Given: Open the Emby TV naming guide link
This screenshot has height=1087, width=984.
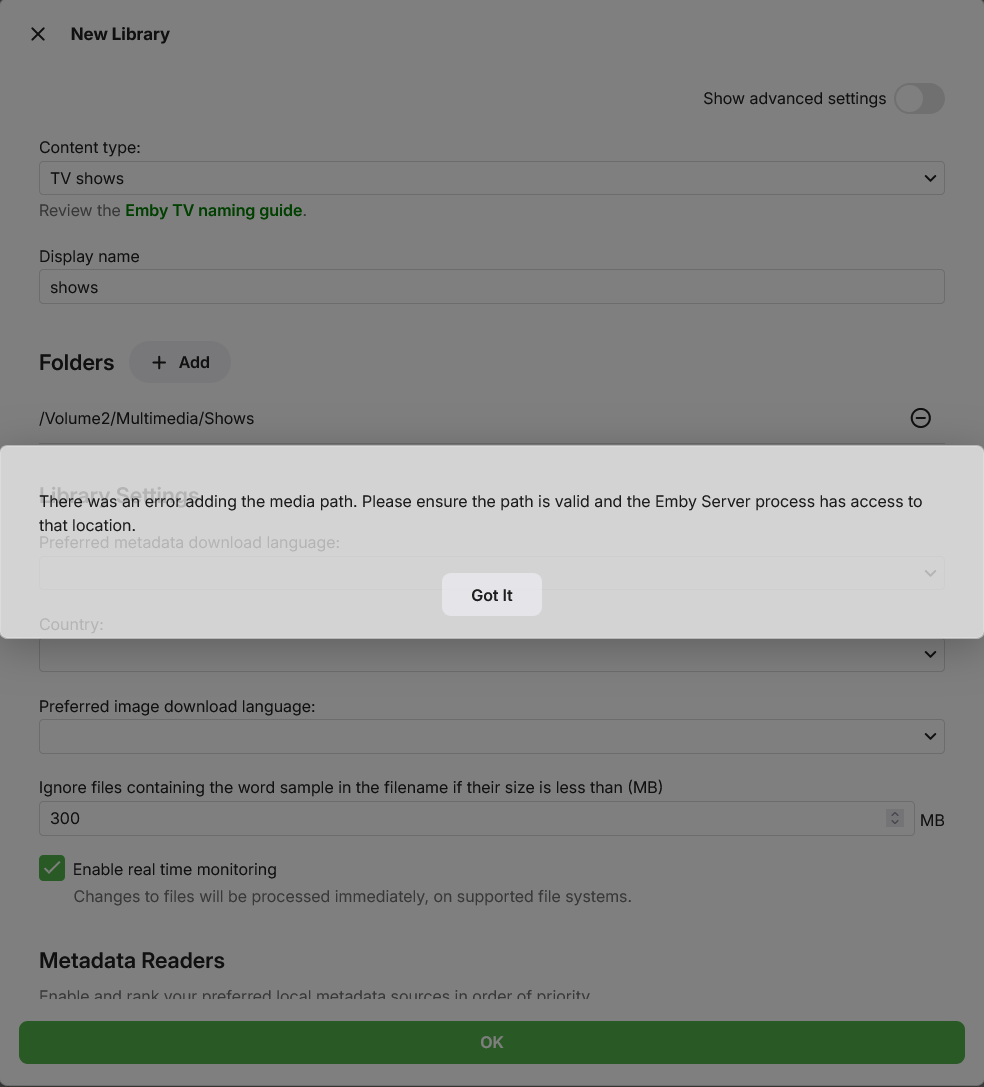Looking at the screenshot, I should pos(214,210).
